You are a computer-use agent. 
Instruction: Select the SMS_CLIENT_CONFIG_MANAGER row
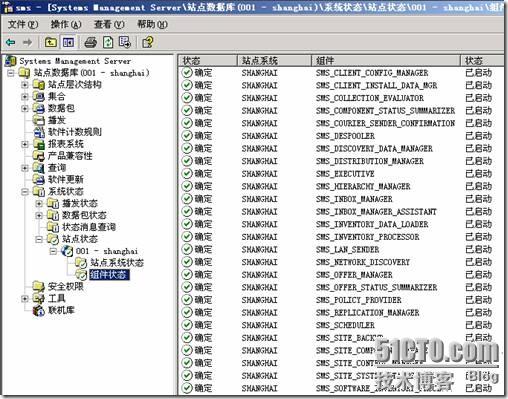click(341, 73)
